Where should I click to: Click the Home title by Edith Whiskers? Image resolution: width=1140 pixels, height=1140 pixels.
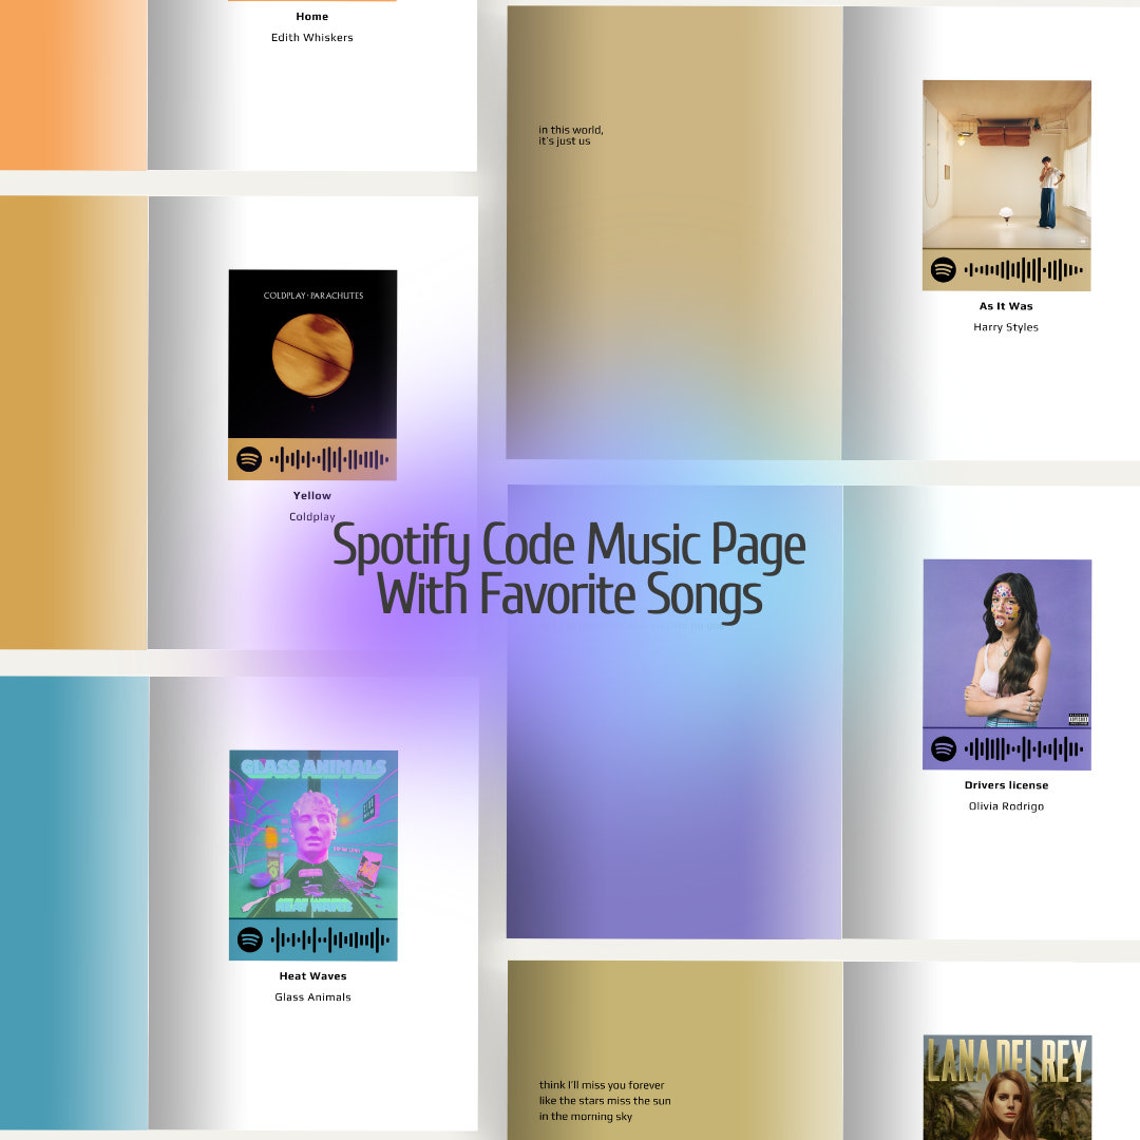[x=311, y=16]
